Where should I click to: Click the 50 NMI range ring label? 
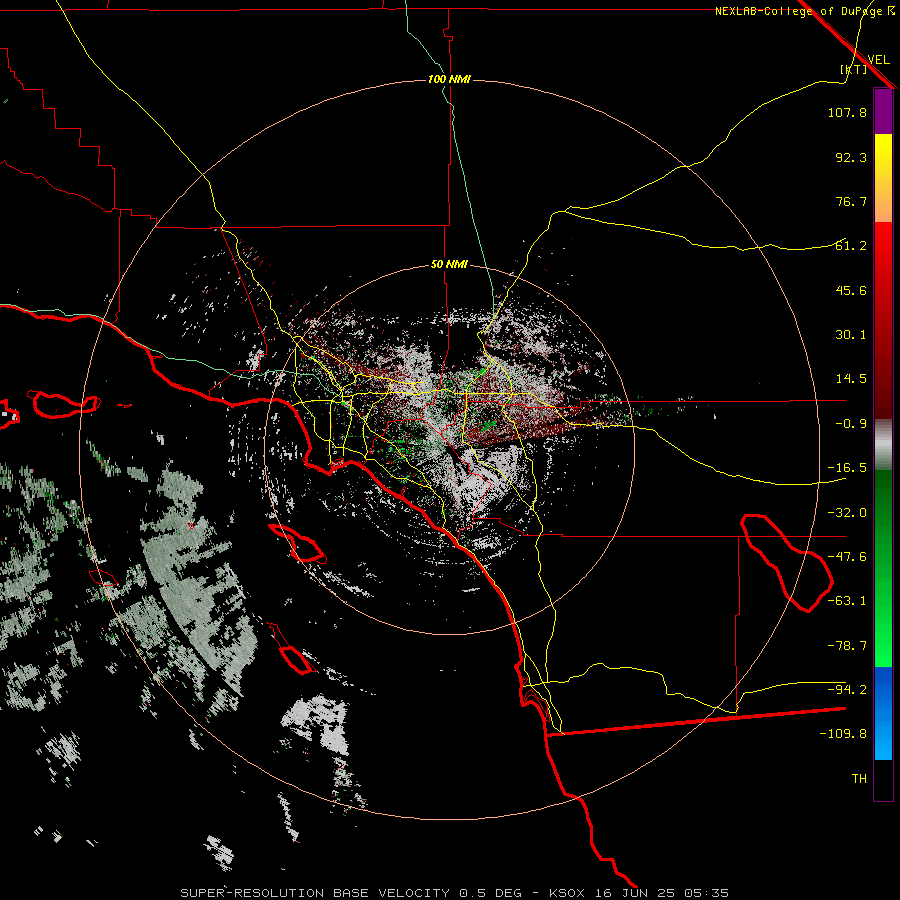coord(449,265)
